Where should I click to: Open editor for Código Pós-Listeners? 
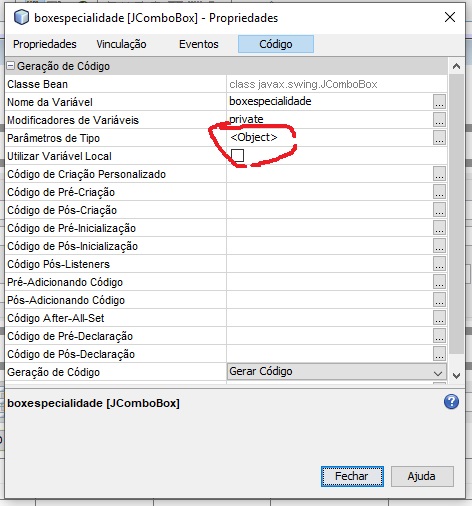(x=439, y=264)
